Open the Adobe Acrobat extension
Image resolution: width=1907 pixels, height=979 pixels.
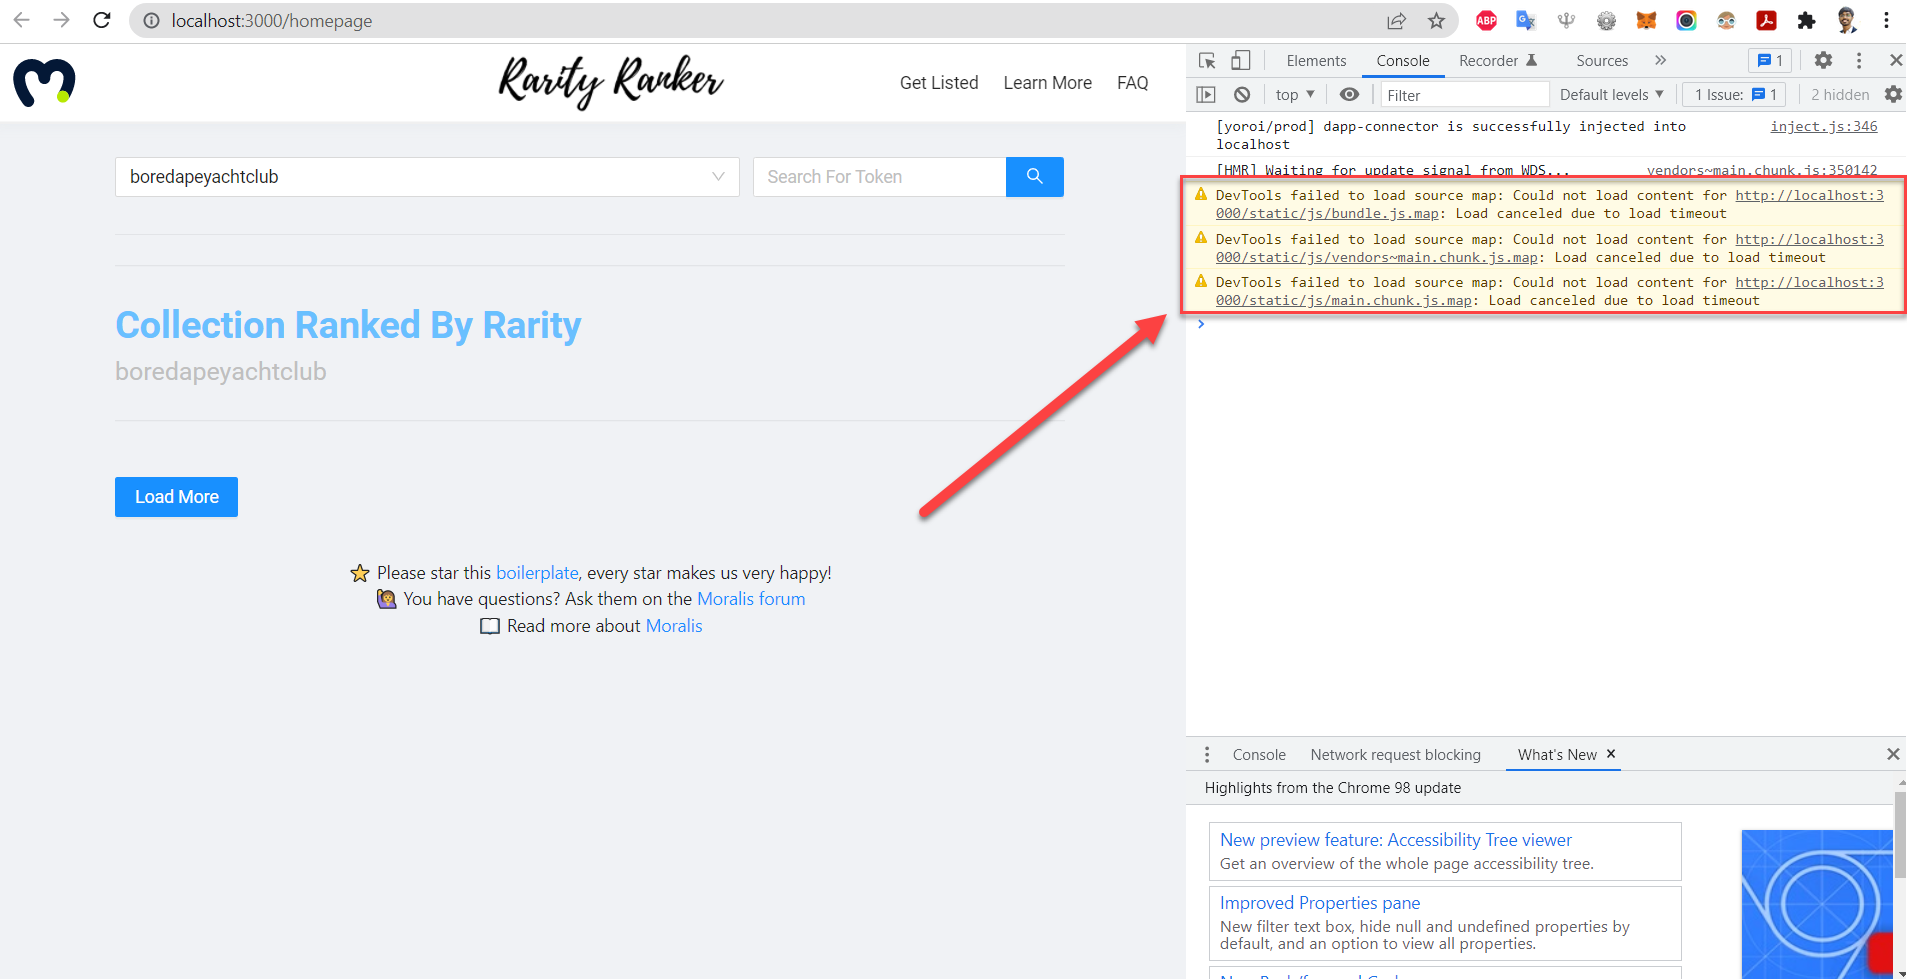[1766, 20]
